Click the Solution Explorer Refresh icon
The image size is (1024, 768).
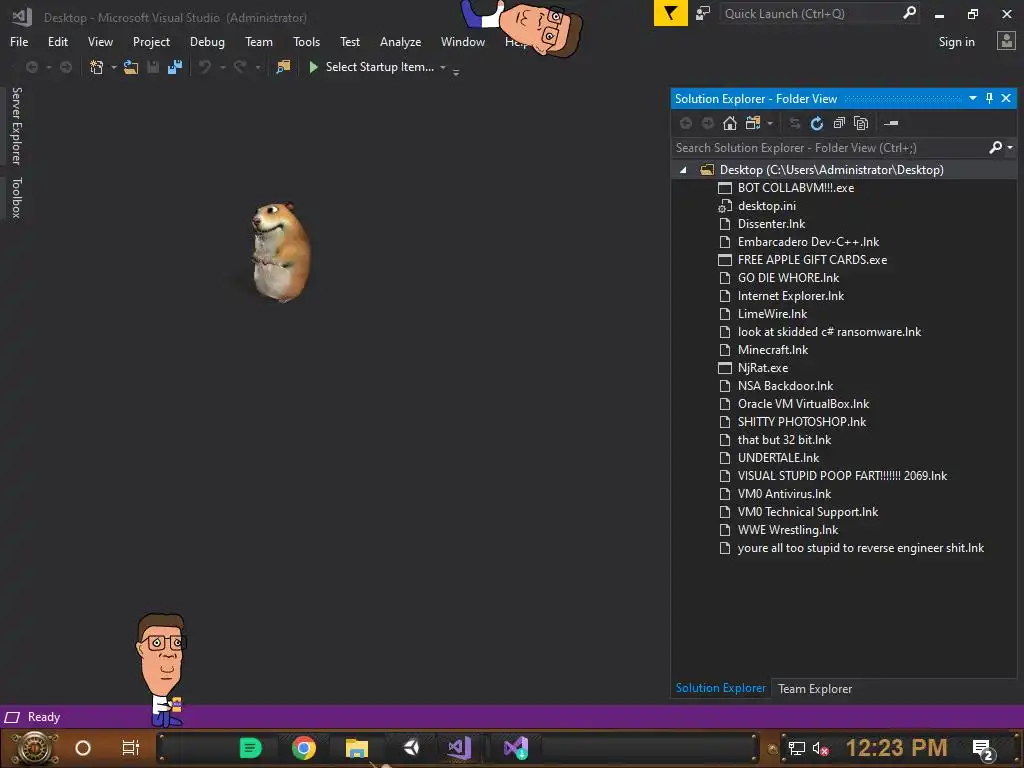817,123
